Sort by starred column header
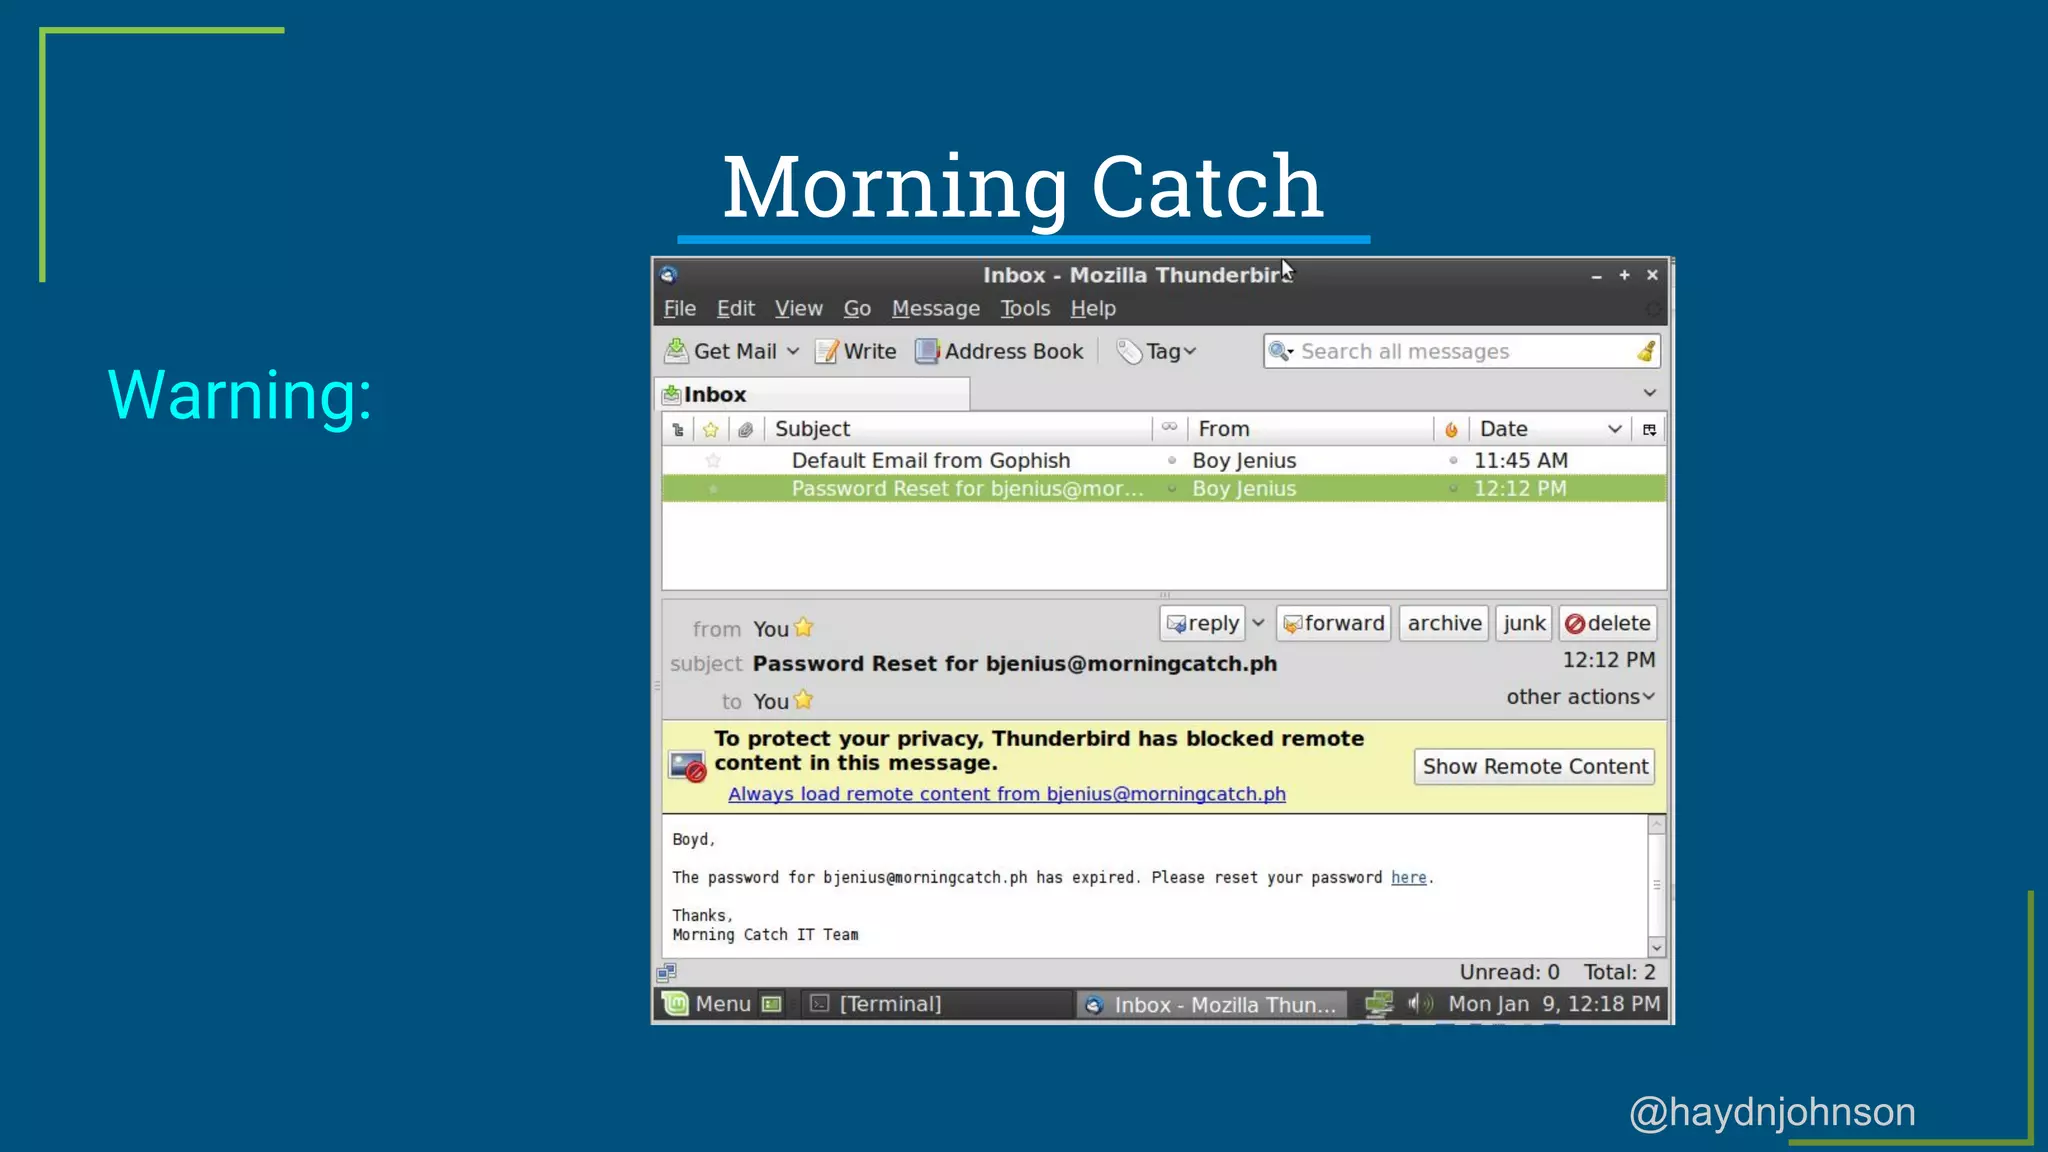This screenshot has width=2048, height=1152. 711,429
